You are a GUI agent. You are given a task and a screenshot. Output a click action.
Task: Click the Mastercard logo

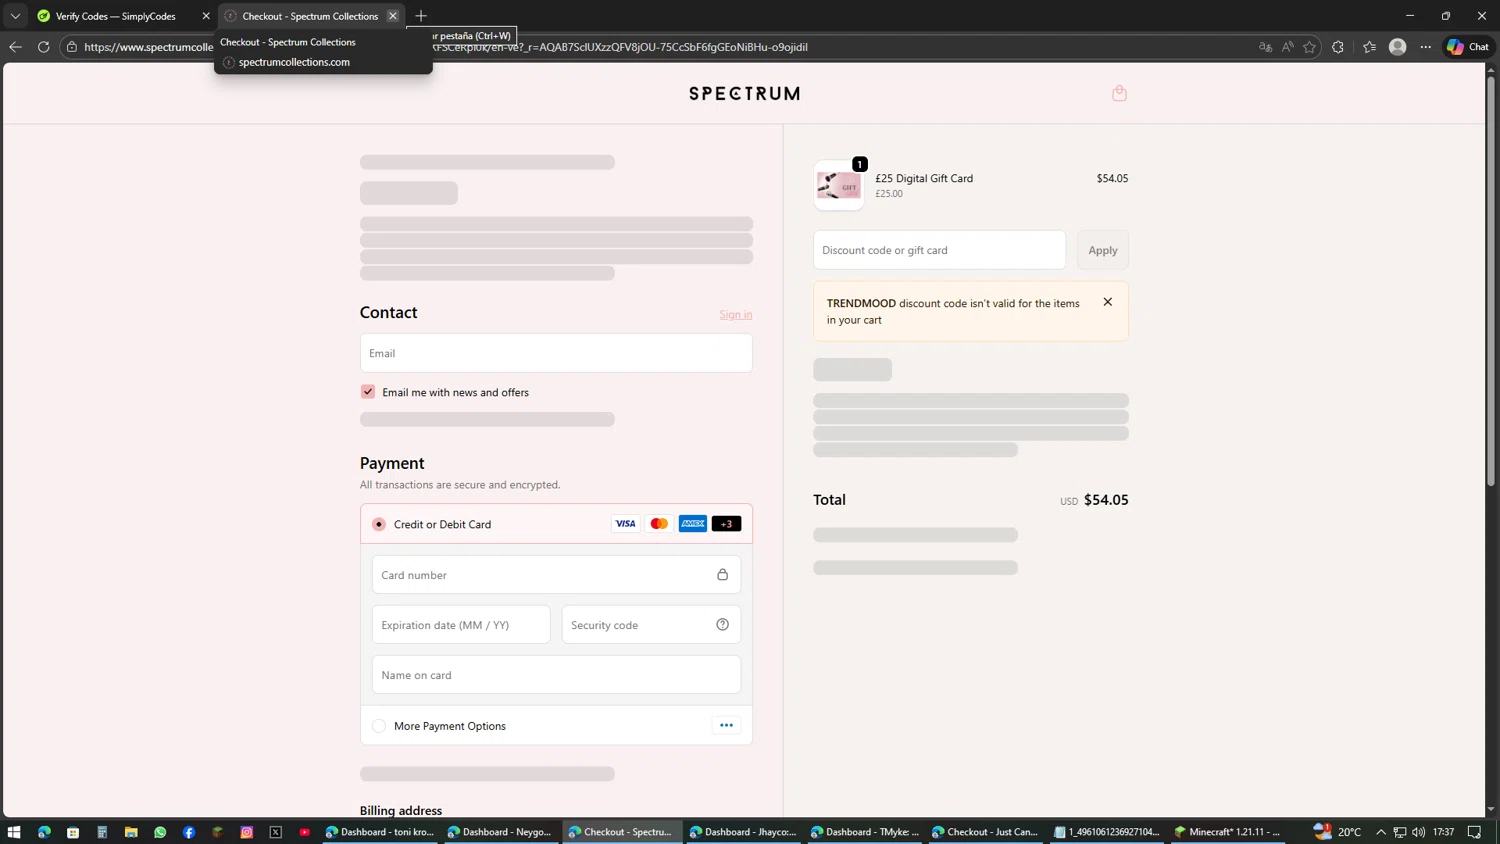pyautogui.click(x=659, y=524)
